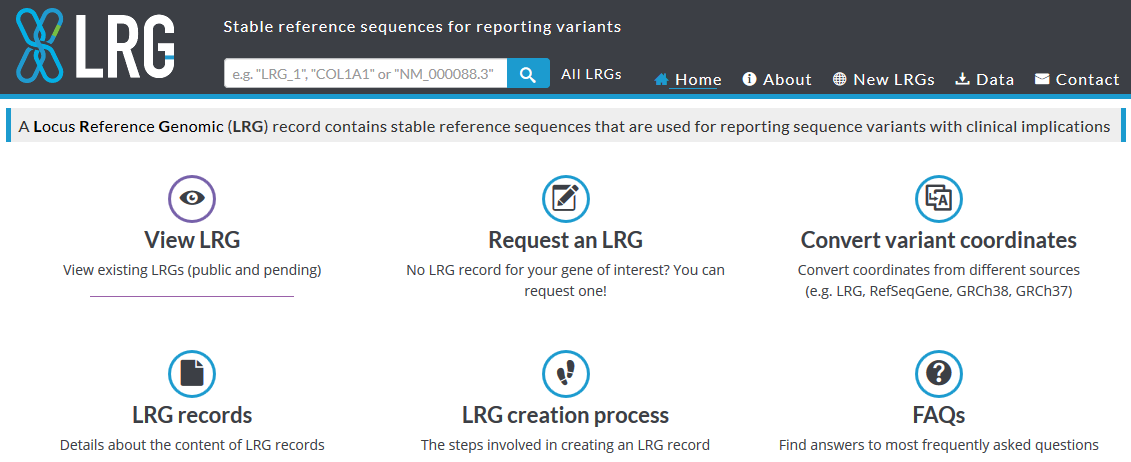Screen dimensions: 1131x462
Task: Click the FAQs heading text
Action: pyautogui.click(x=938, y=415)
